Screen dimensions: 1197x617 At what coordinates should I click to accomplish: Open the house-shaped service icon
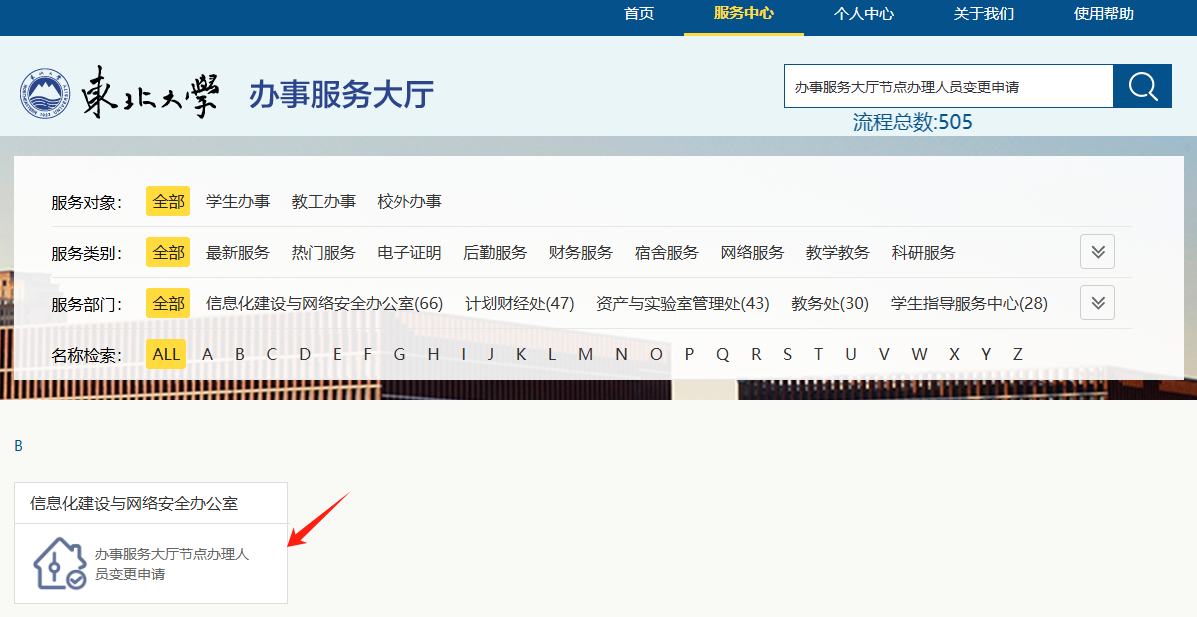pos(59,564)
